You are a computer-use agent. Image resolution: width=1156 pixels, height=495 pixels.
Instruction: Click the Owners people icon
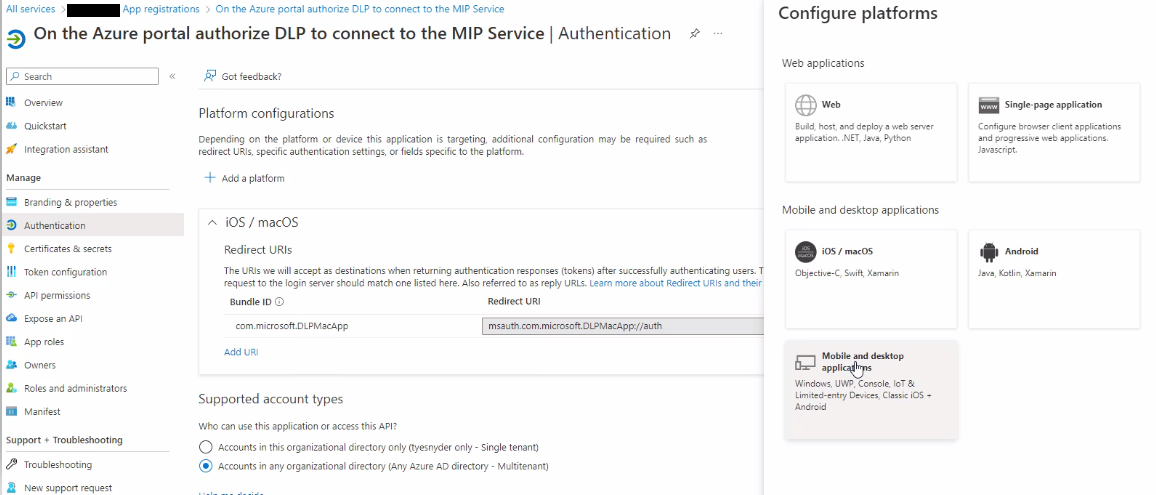11,365
